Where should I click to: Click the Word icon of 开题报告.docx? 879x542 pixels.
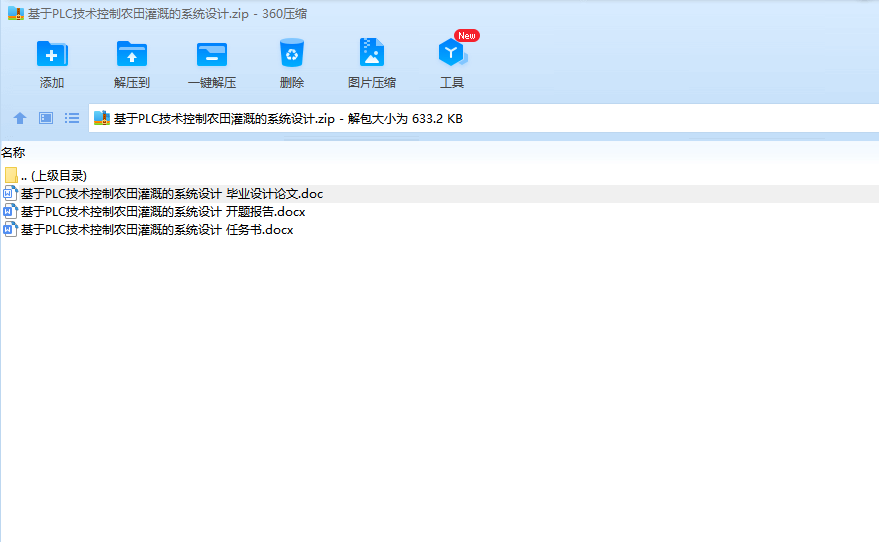point(10,211)
